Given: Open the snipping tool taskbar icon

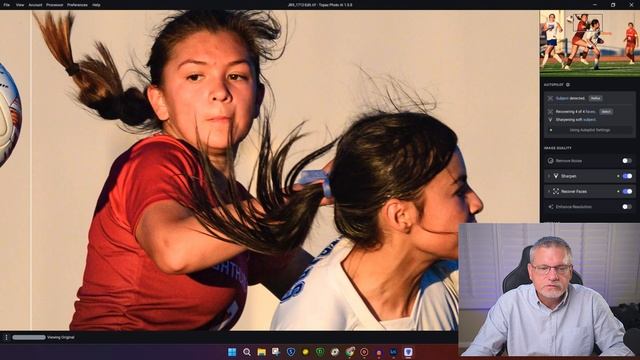Looking at the screenshot, I should (276, 352).
